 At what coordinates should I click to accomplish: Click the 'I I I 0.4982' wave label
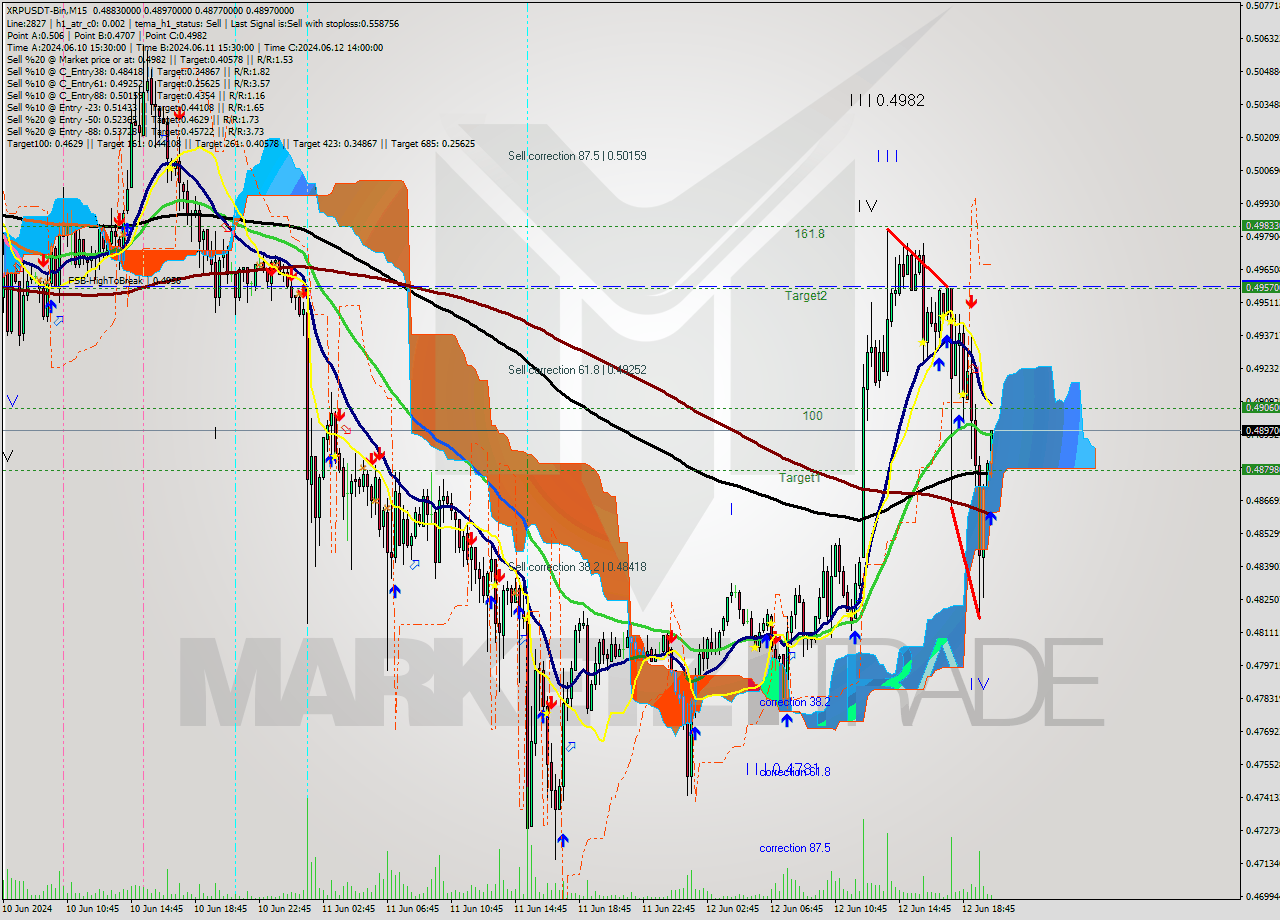pyautogui.click(x=887, y=100)
